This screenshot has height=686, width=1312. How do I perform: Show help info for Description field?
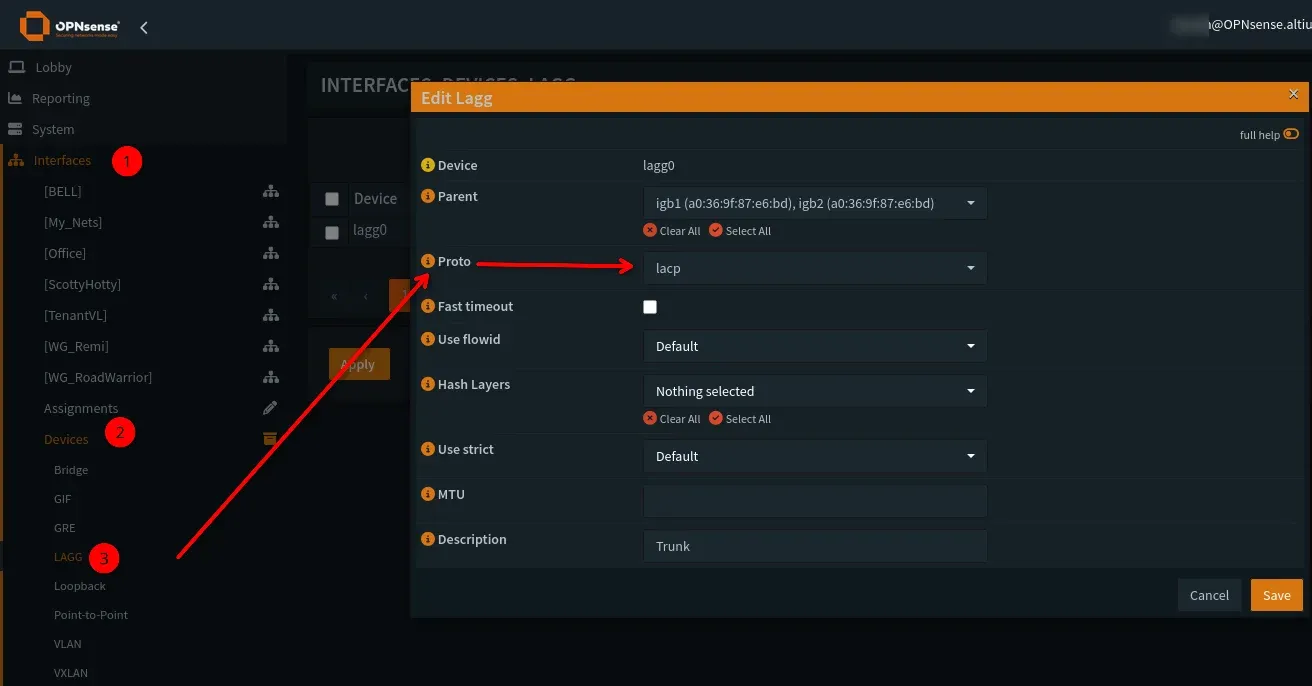coord(428,540)
